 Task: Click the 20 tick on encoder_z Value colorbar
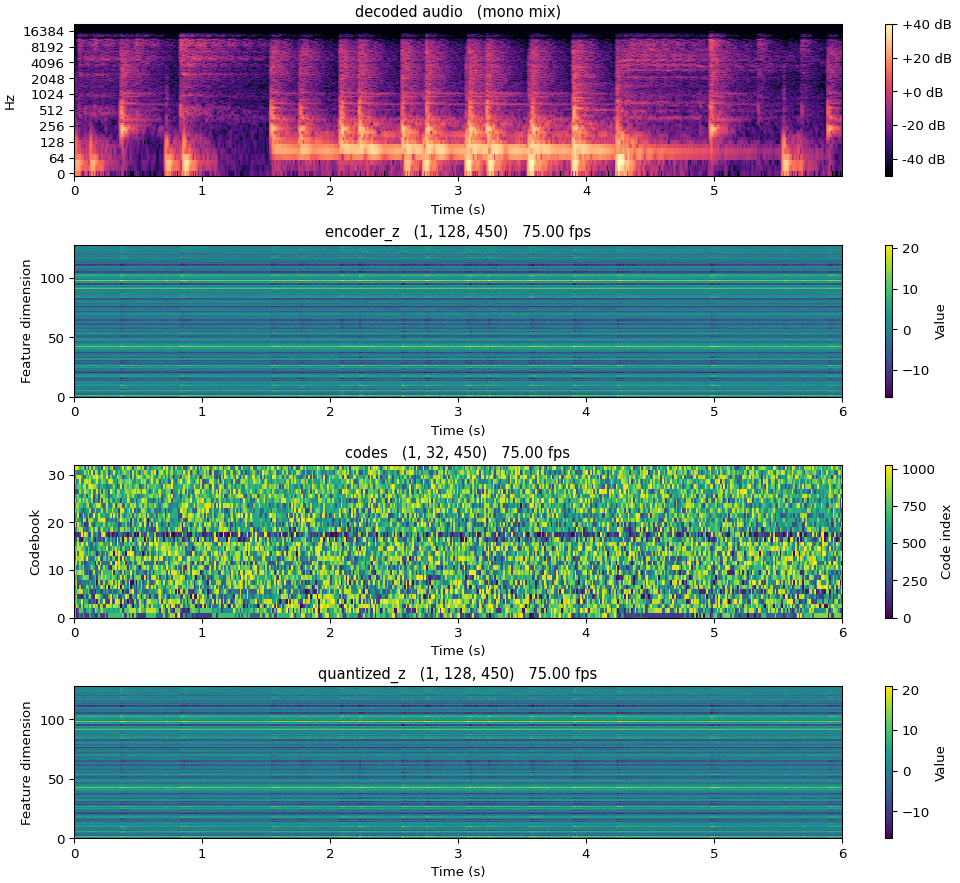point(910,249)
